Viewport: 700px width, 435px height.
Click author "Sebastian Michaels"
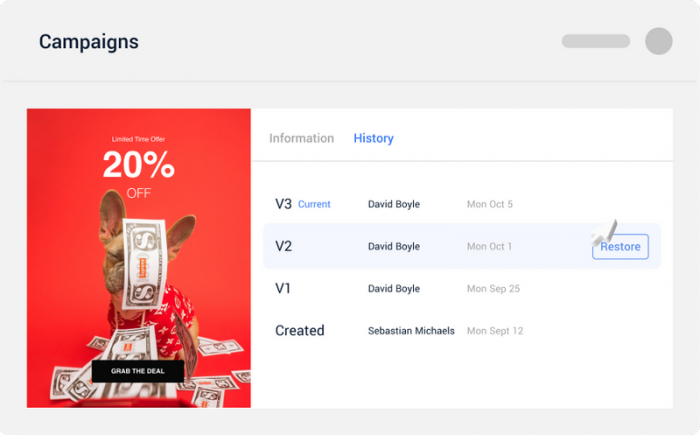coord(411,330)
